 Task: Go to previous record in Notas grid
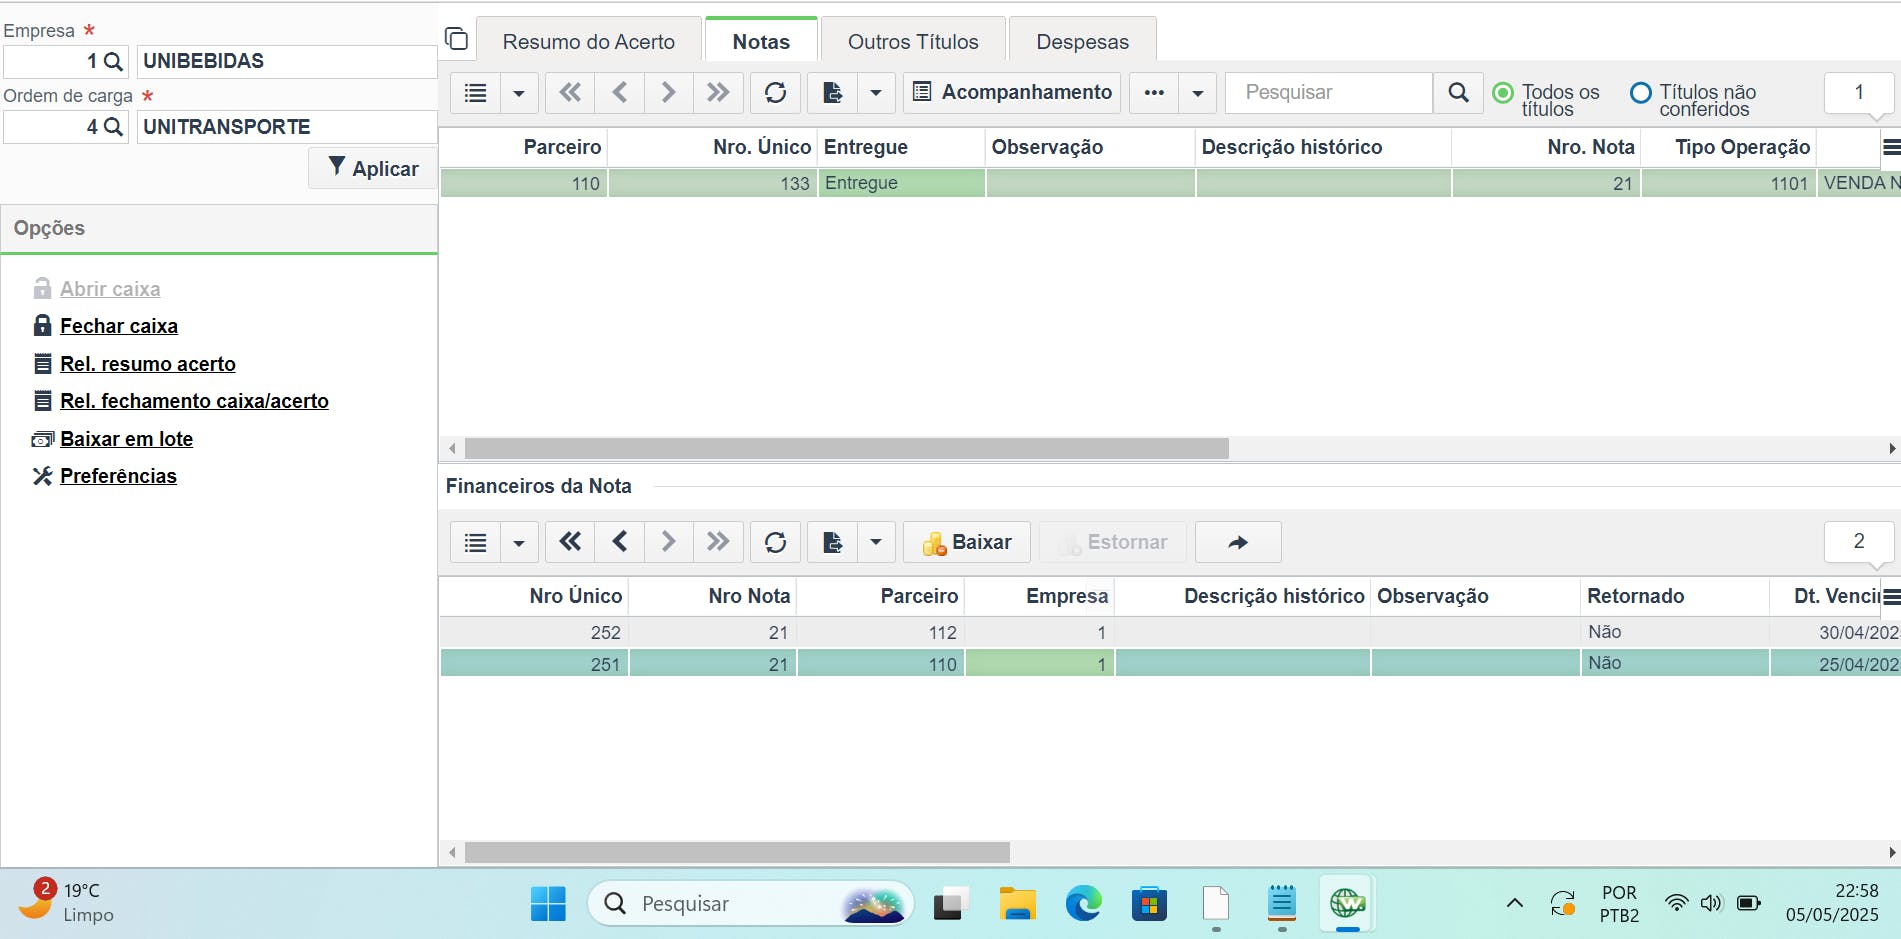pos(620,93)
